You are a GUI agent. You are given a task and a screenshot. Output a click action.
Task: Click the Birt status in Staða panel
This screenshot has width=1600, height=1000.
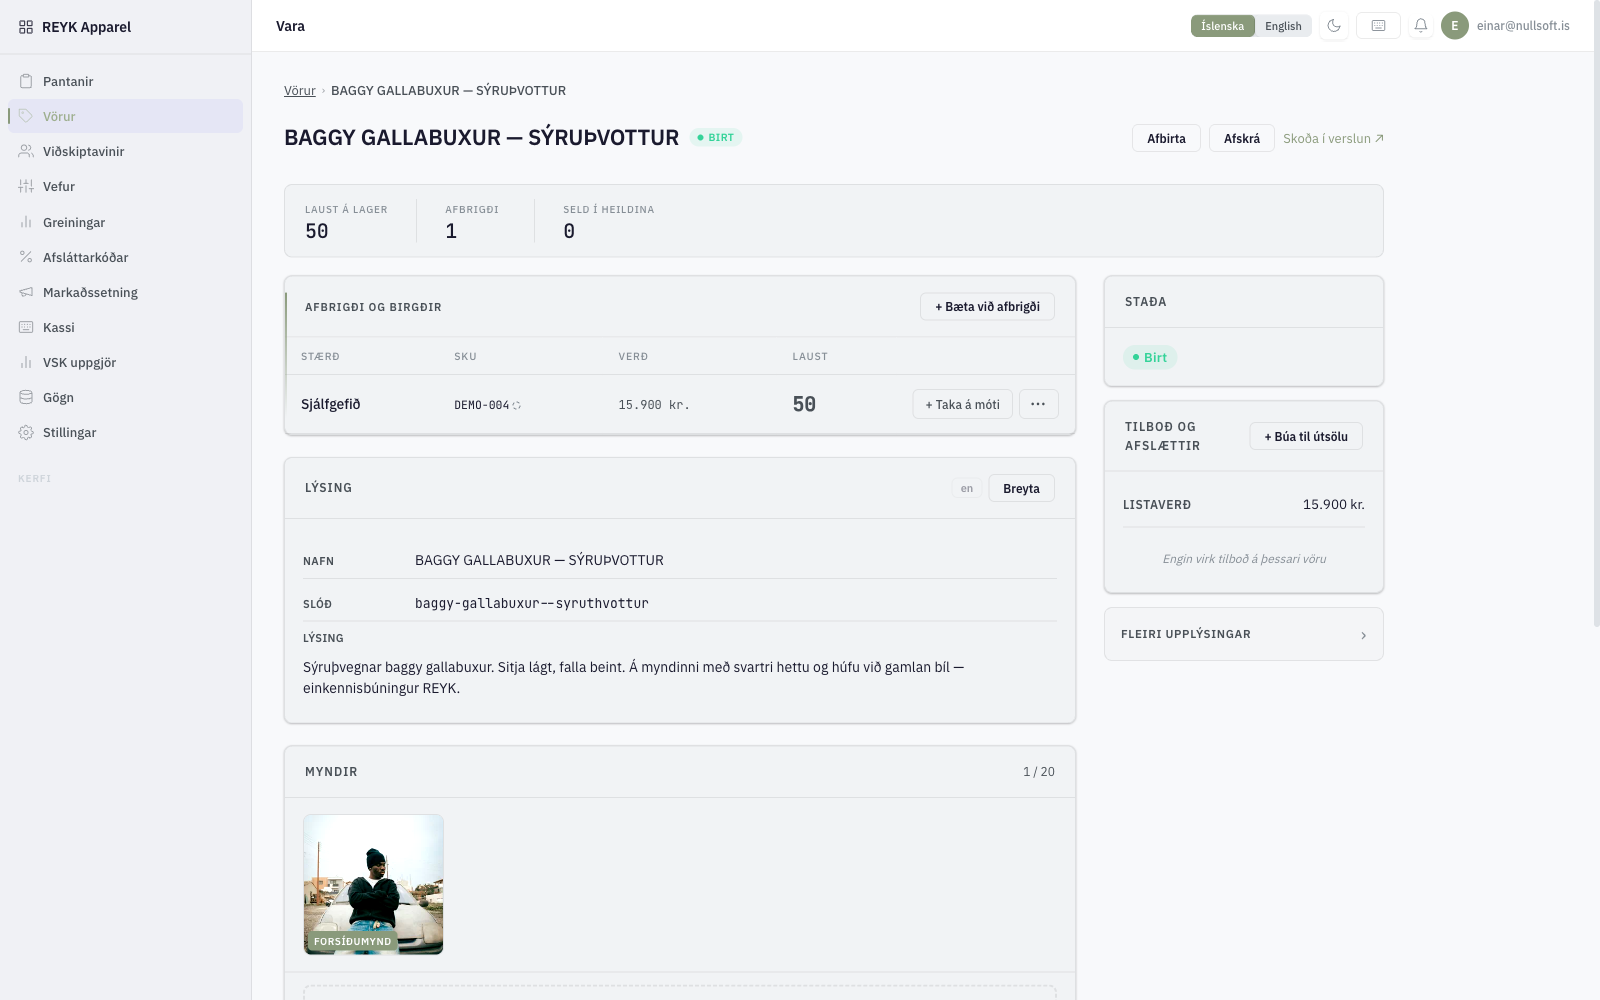(x=1150, y=357)
